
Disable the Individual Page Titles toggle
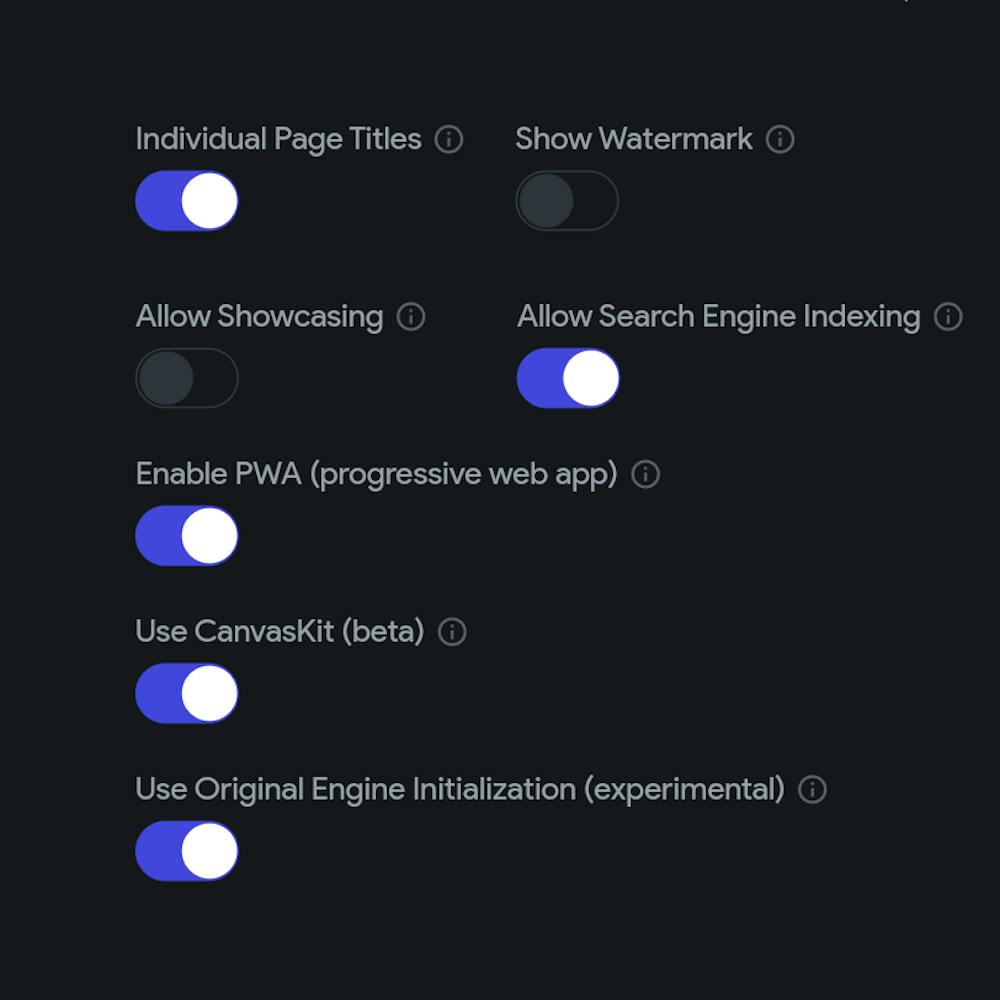coord(187,201)
